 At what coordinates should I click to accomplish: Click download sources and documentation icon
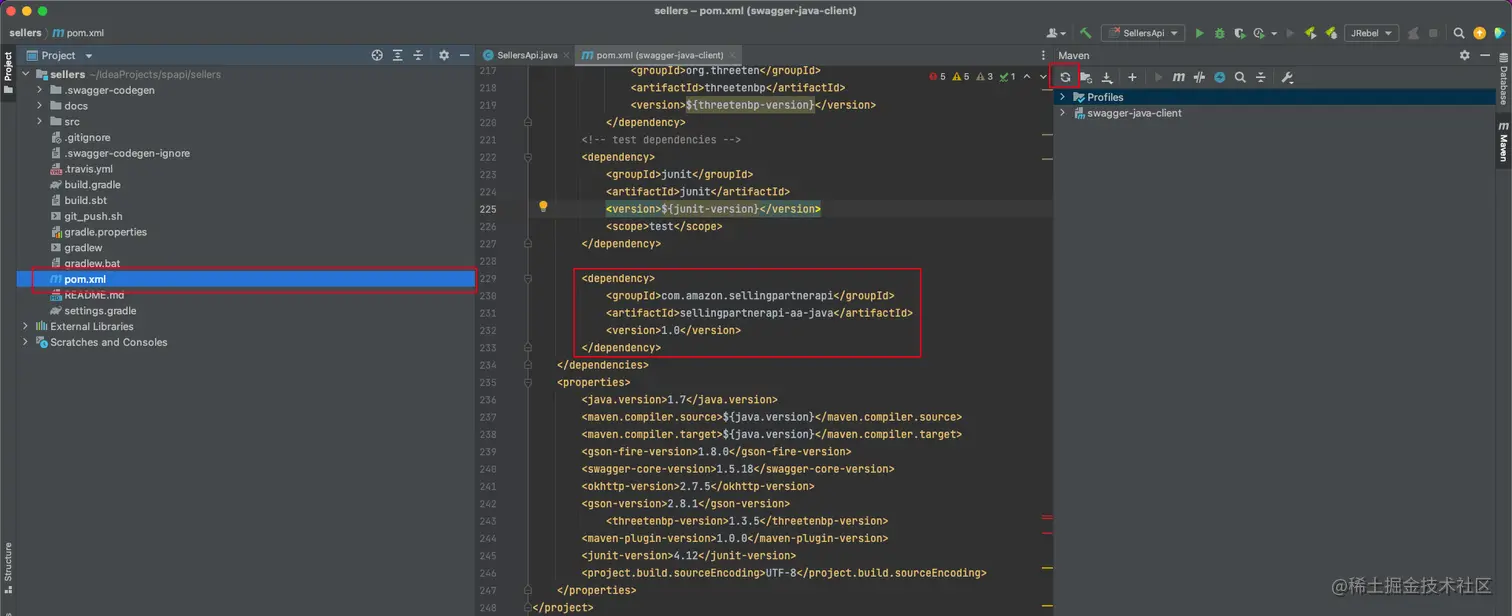tap(1107, 77)
